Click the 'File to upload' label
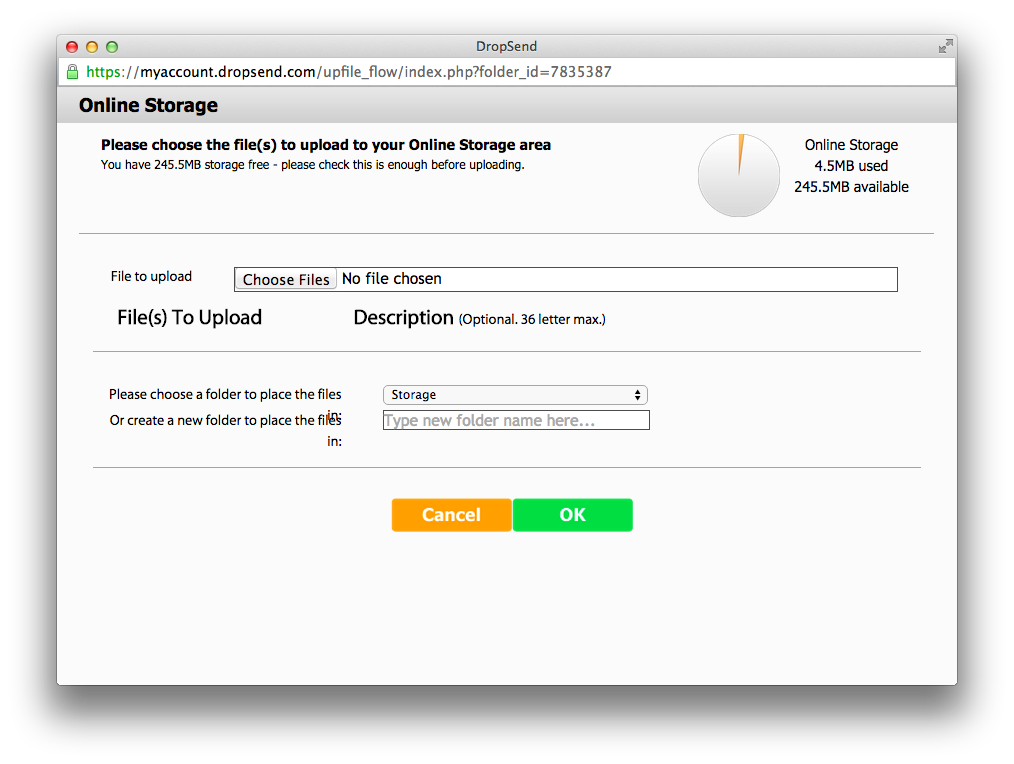1014x764 pixels. [x=151, y=276]
